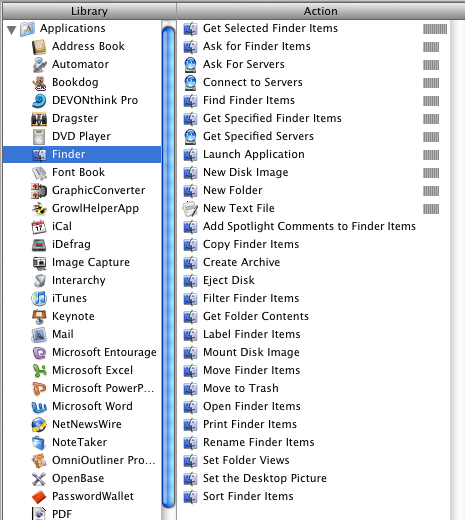Image resolution: width=465 pixels, height=520 pixels.
Task: Click the DVD Player icon
Action: click(x=39, y=137)
